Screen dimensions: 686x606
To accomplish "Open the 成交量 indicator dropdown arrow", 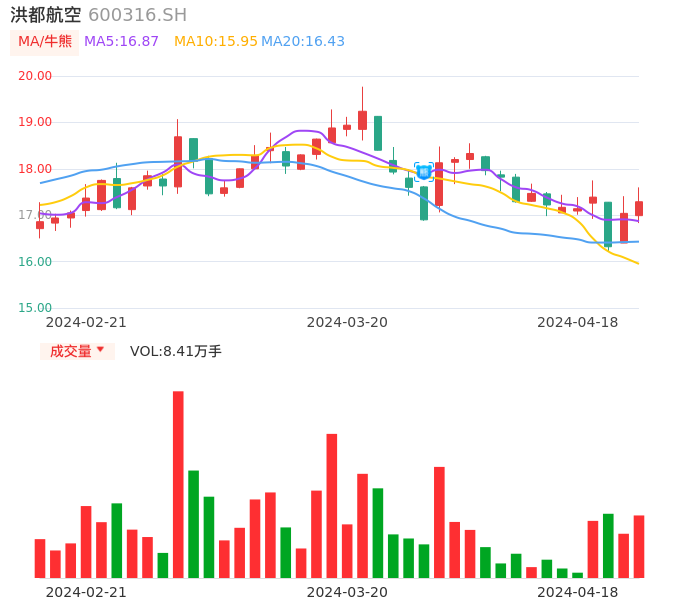I will [x=100, y=350].
